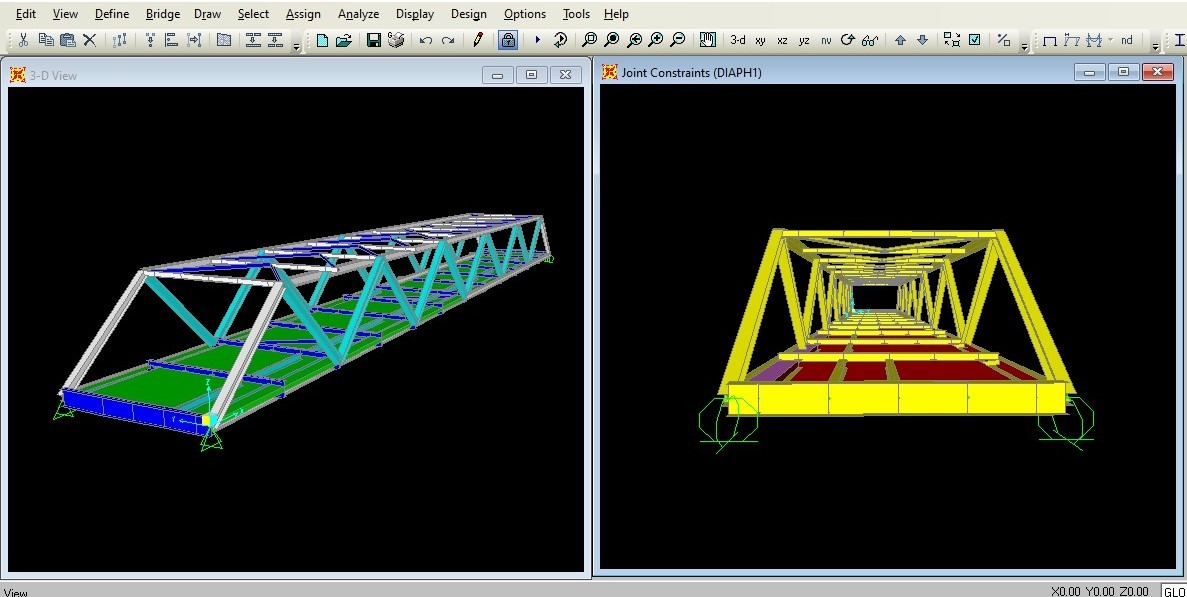Click the Save model floppy icon
The image size is (1187, 597).
(x=373, y=40)
